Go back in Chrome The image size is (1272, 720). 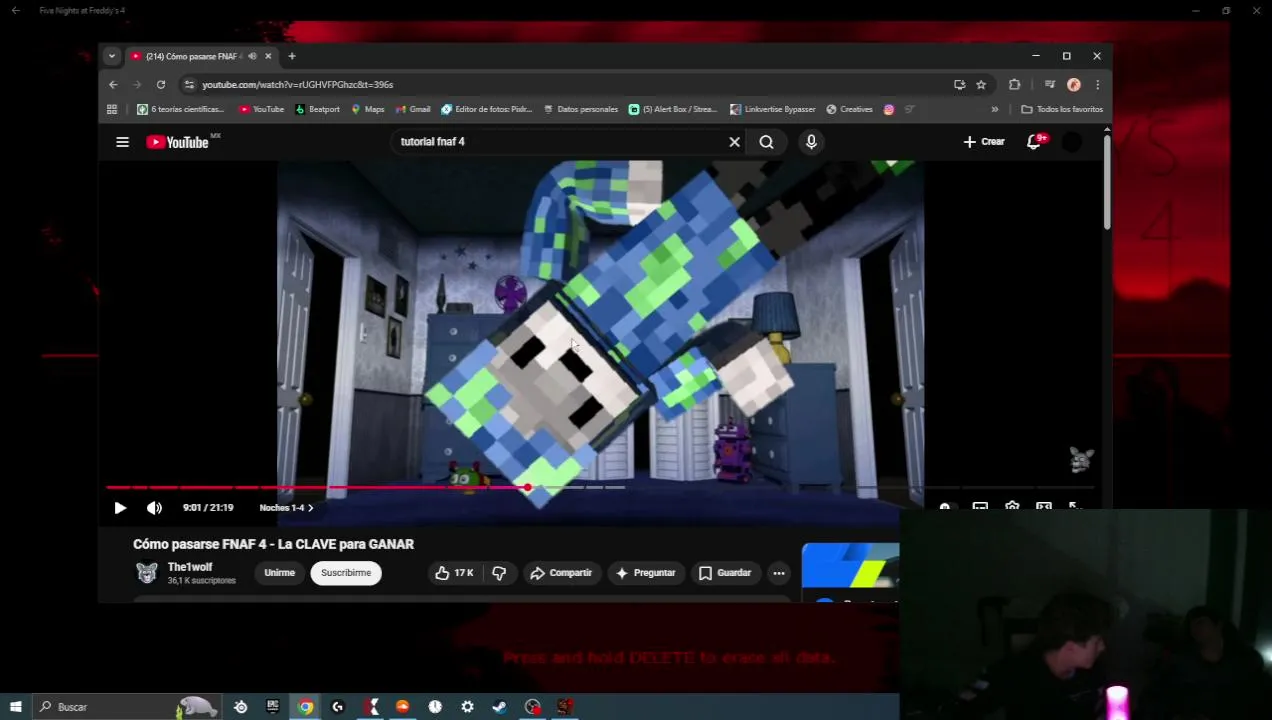pyautogui.click(x=113, y=85)
